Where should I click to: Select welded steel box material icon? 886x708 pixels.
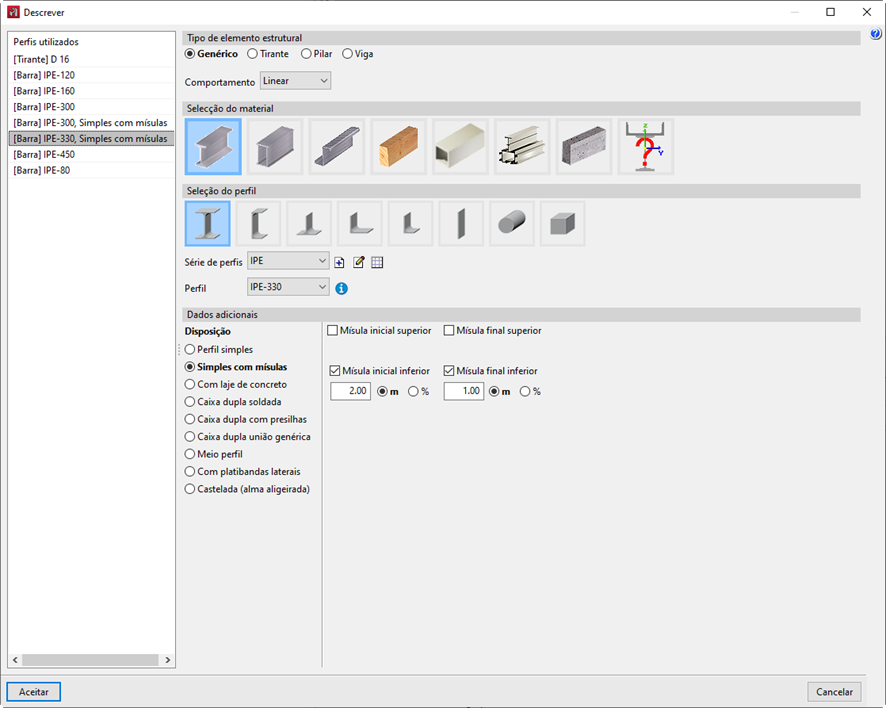point(275,146)
